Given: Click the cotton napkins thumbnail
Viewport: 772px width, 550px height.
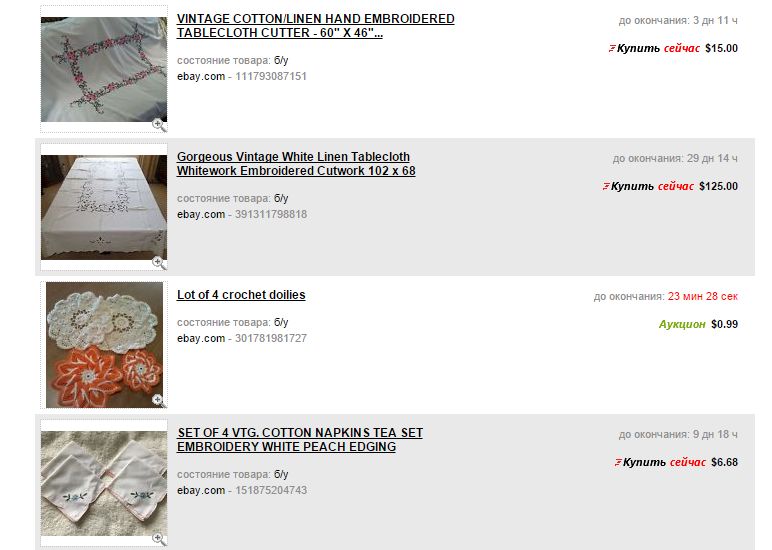Looking at the screenshot, I should (x=104, y=484).
